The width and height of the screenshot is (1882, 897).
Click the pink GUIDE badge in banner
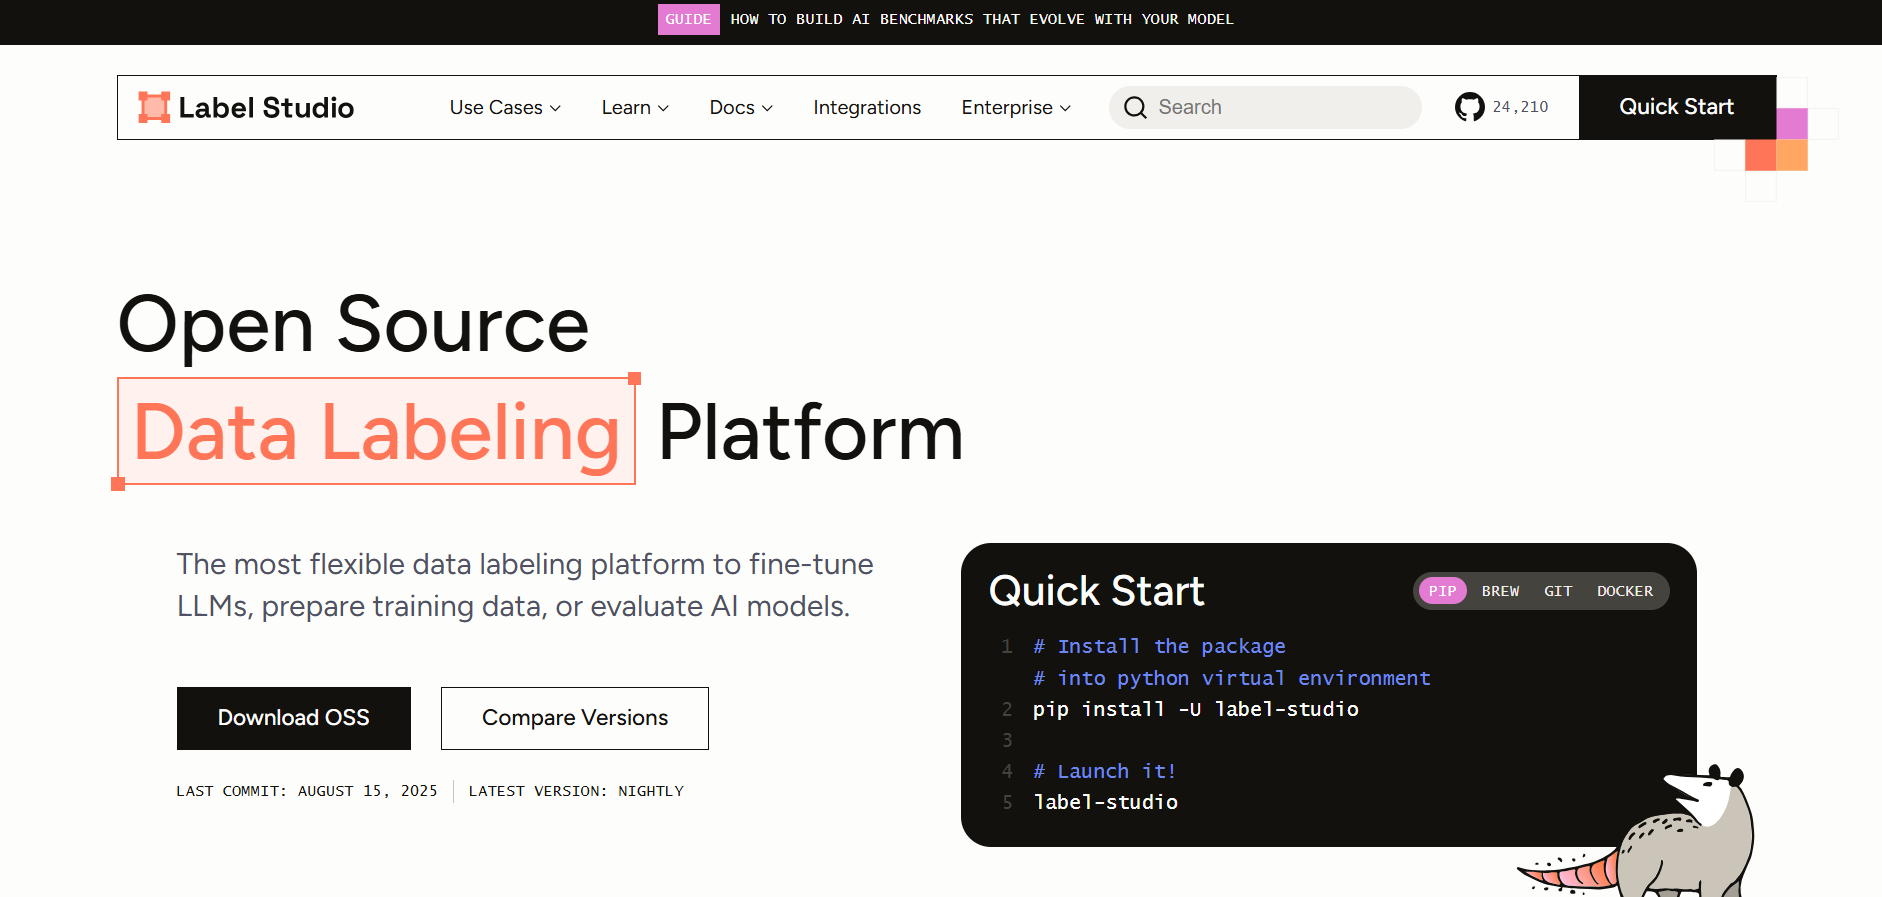point(688,19)
